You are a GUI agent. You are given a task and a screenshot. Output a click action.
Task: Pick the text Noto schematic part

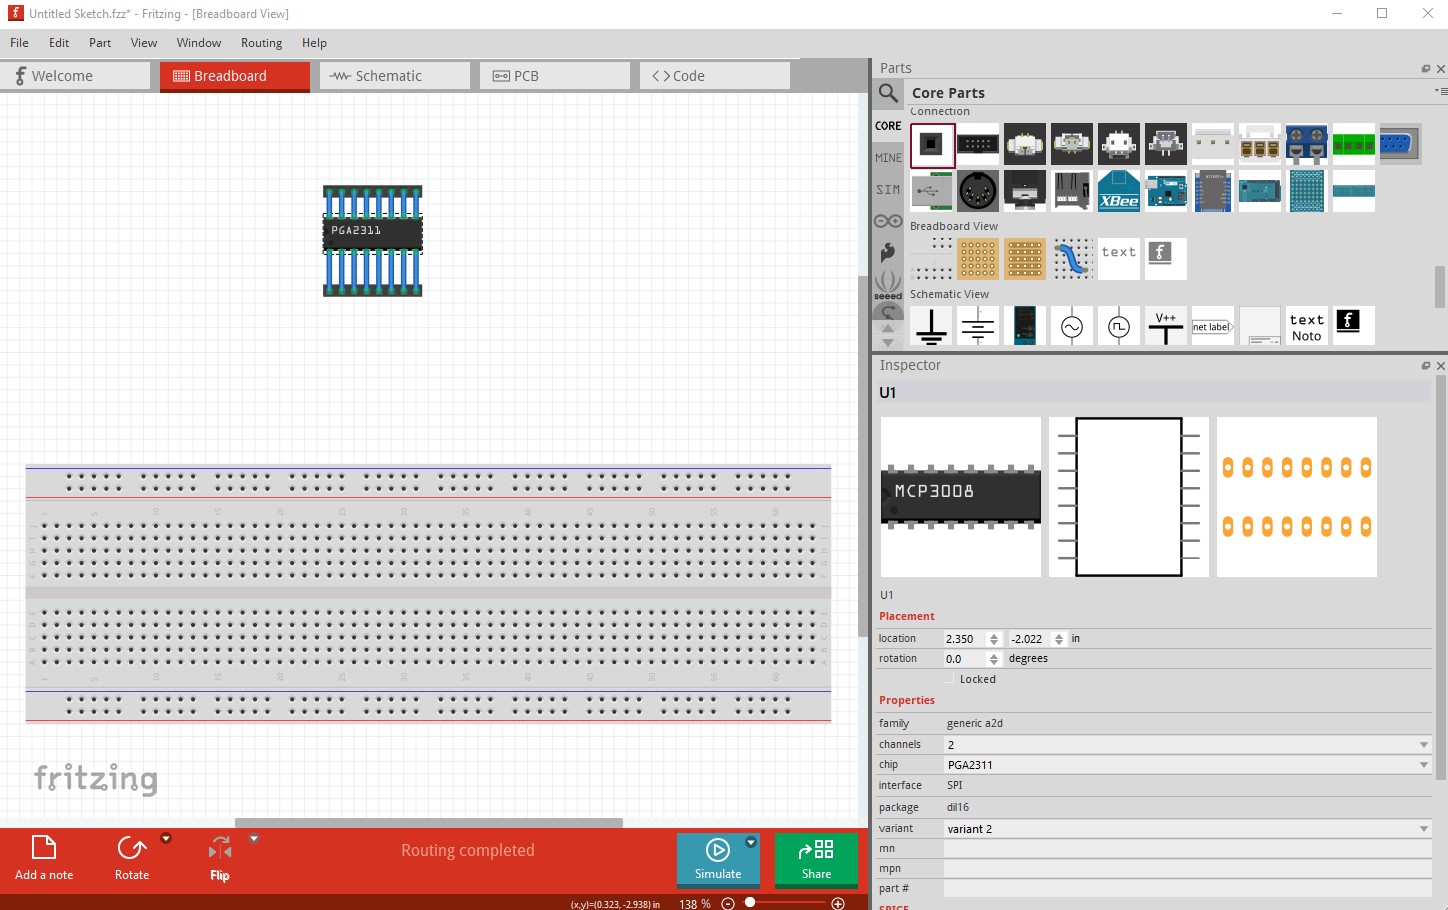coord(1306,326)
